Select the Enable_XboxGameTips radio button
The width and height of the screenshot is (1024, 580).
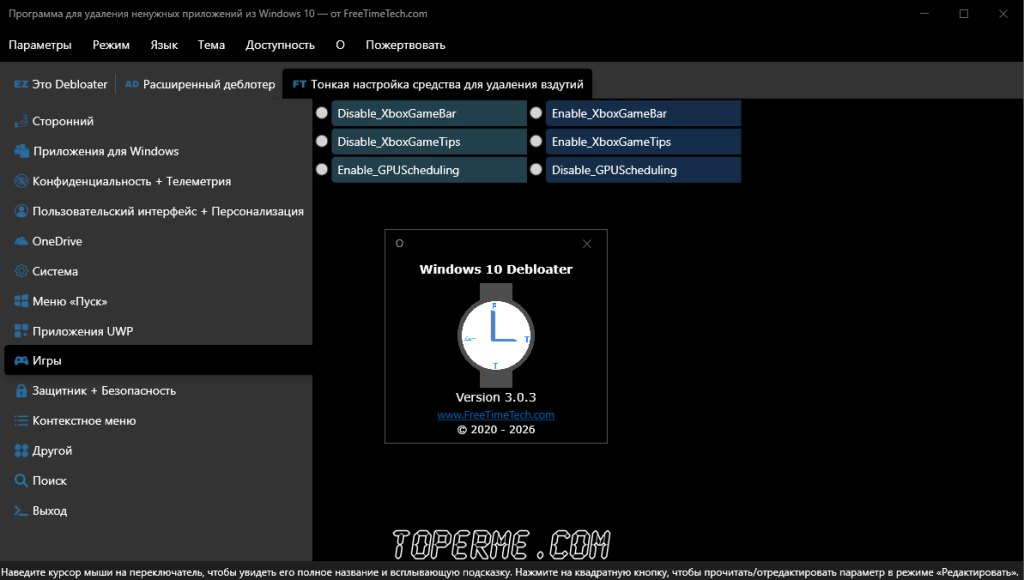point(536,141)
